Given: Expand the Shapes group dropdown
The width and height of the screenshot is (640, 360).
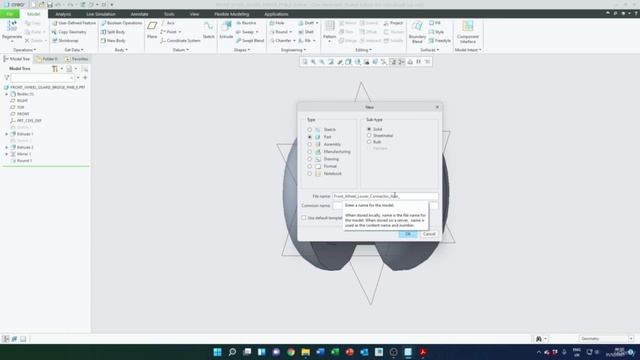Looking at the screenshot, I should point(242,50).
